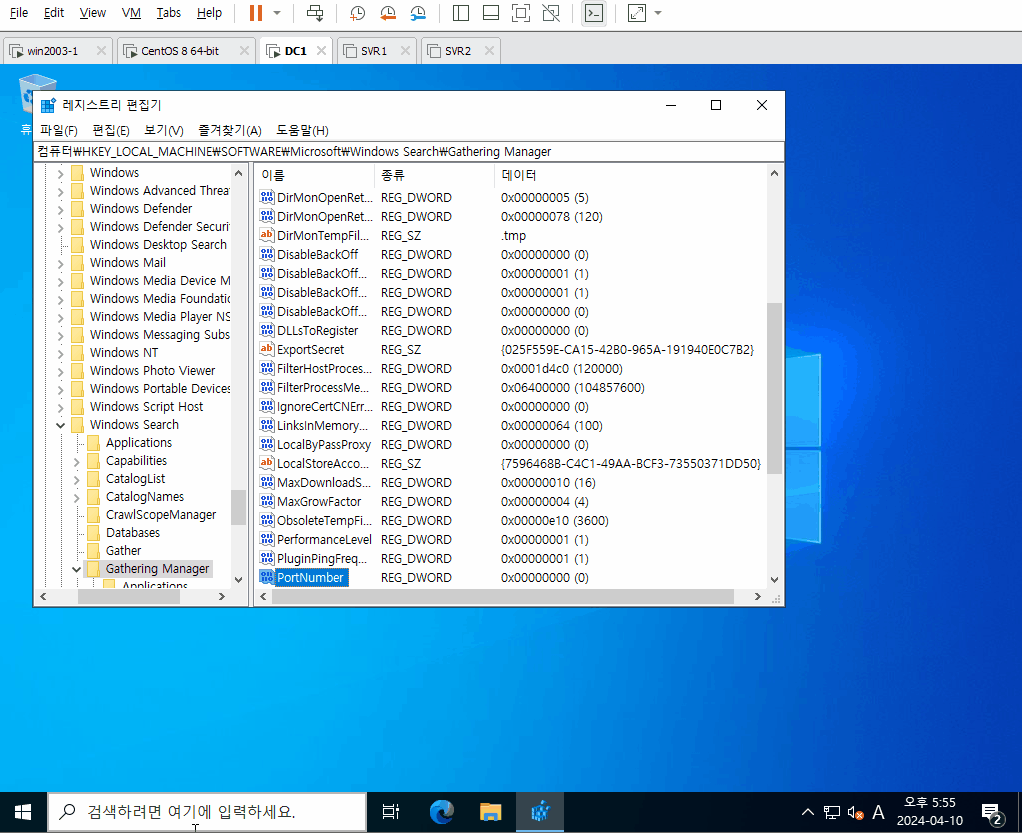Open File Explorer from the taskbar
Viewport: 1022px width, 833px height.
490,812
